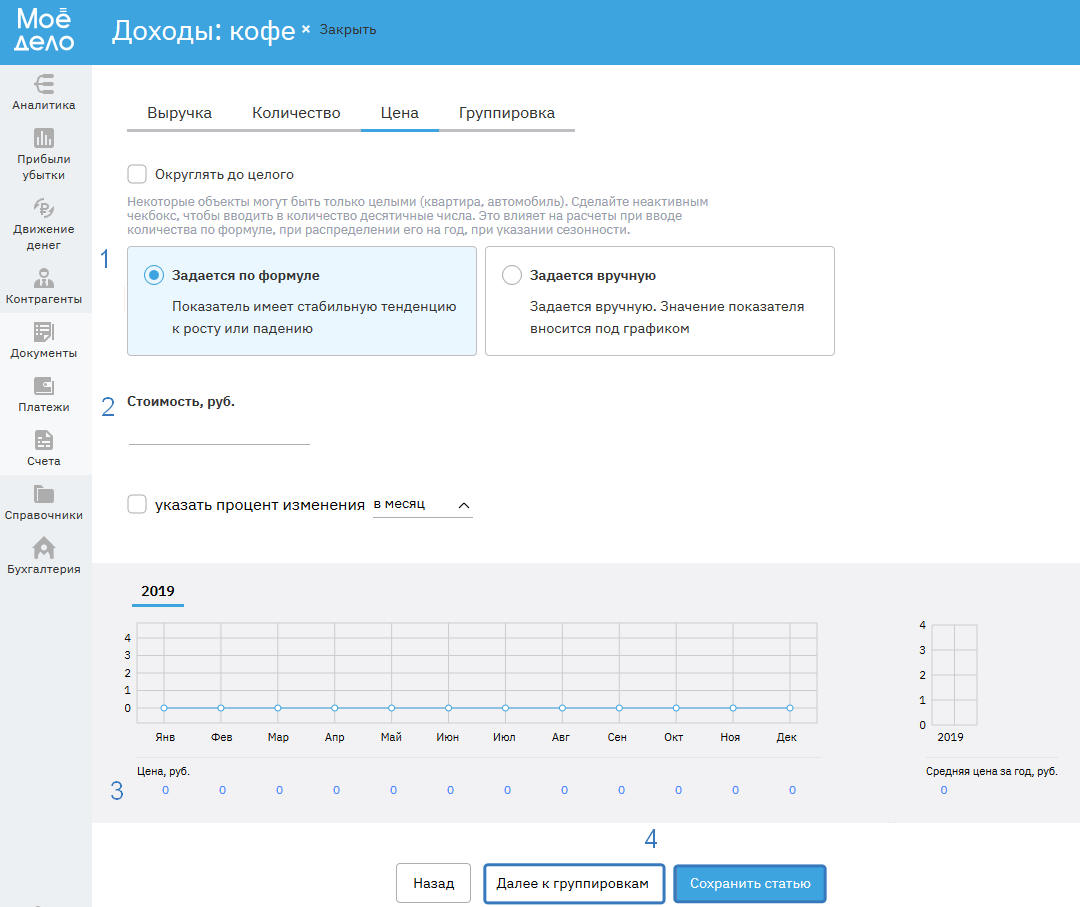Click the Май chart data point

[x=391, y=708]
